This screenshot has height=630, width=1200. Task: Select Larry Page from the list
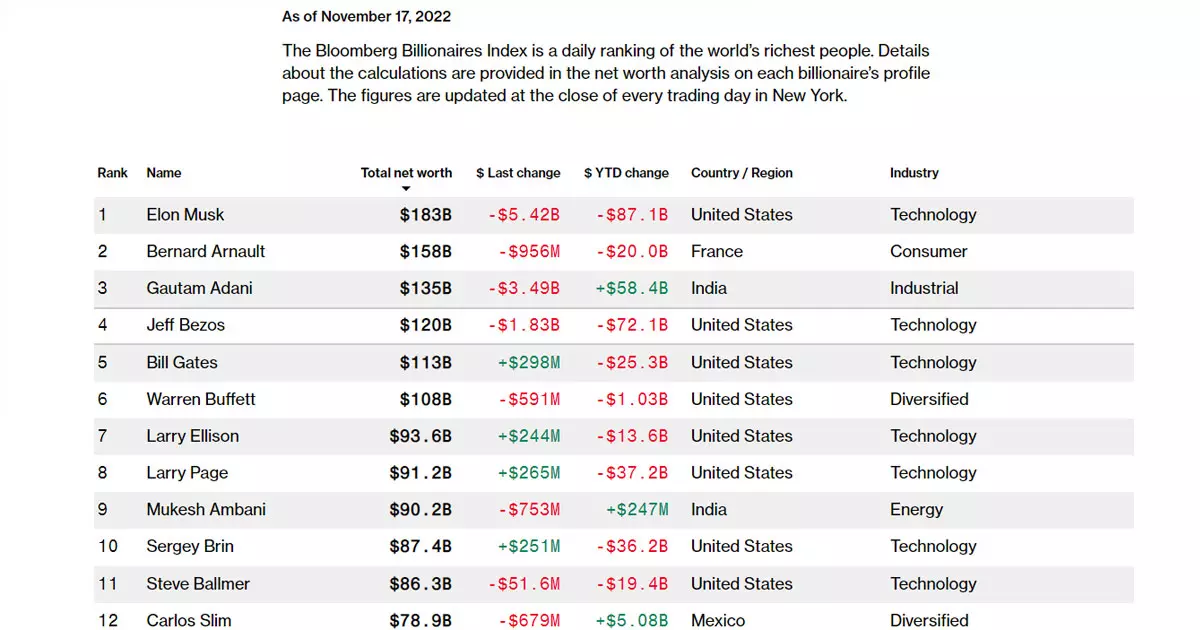tap(187, 473)
